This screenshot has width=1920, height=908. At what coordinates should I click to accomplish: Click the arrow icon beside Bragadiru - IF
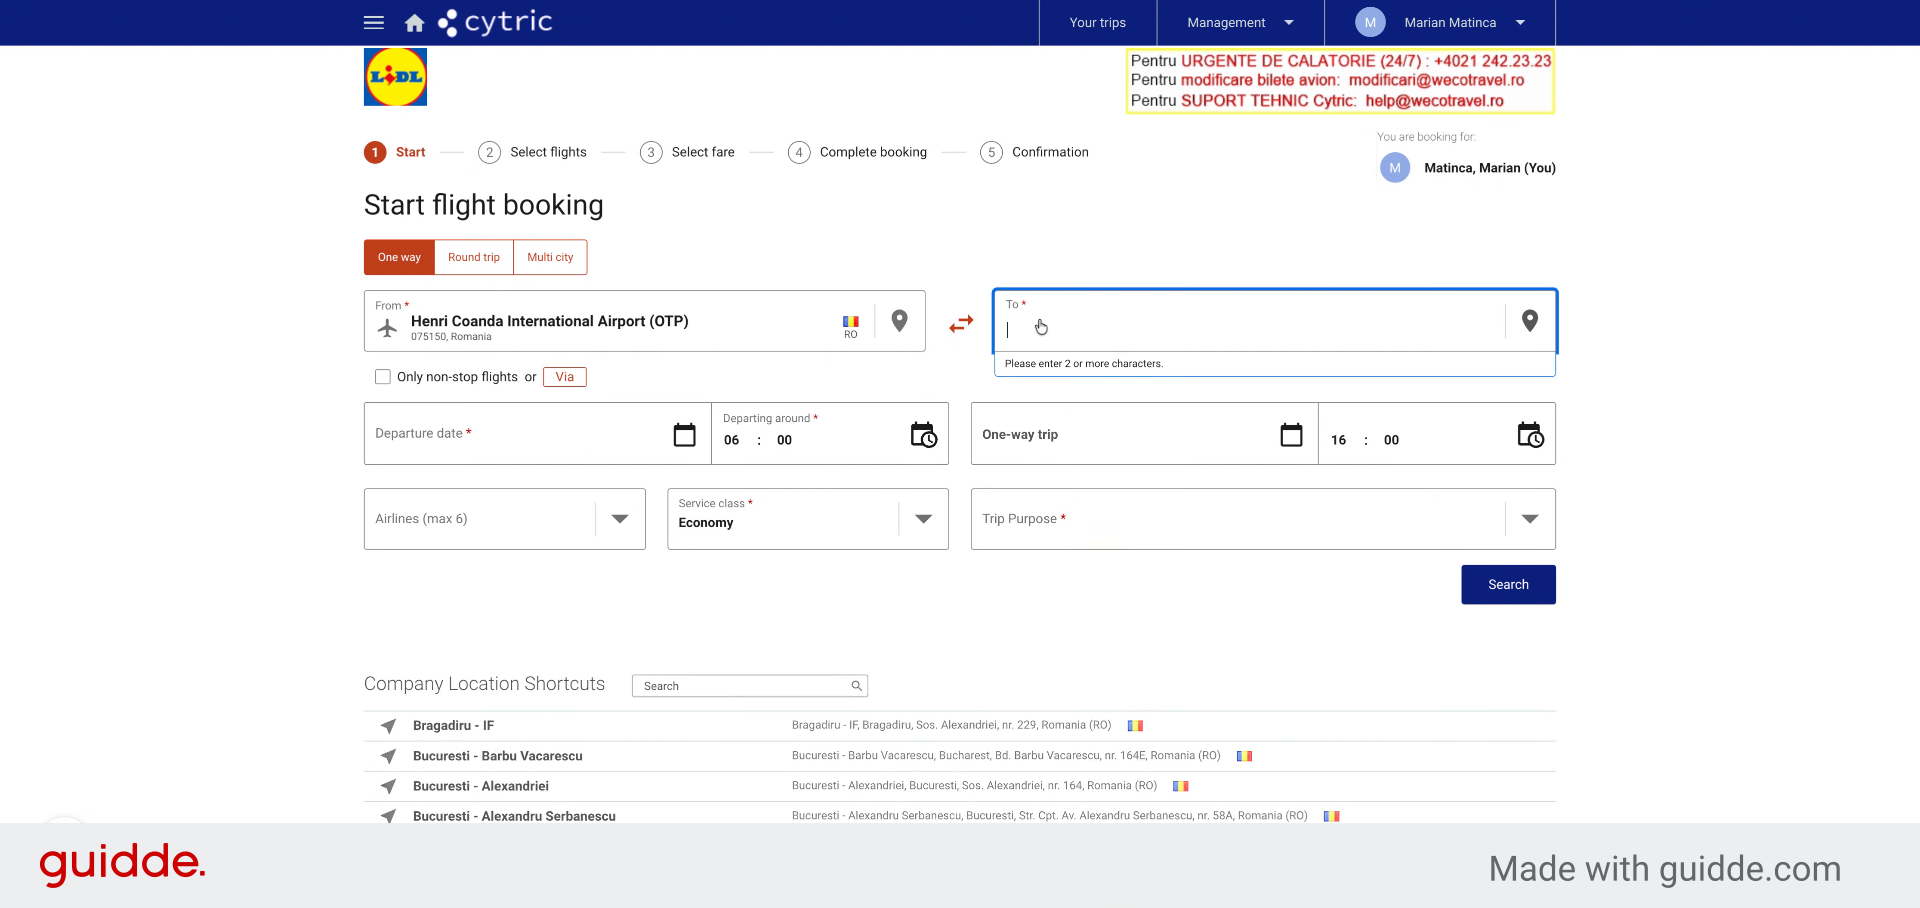point(388,726)
